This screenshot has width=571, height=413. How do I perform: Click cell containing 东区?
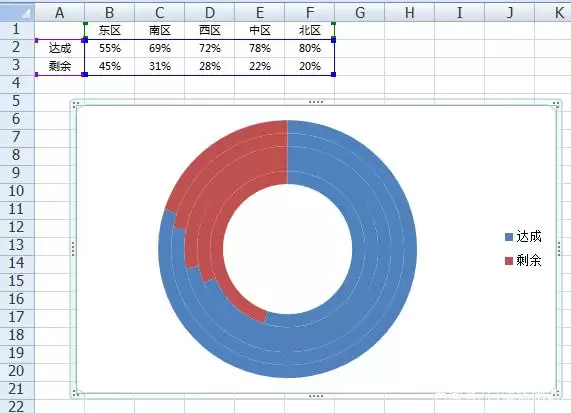[109, 30]
